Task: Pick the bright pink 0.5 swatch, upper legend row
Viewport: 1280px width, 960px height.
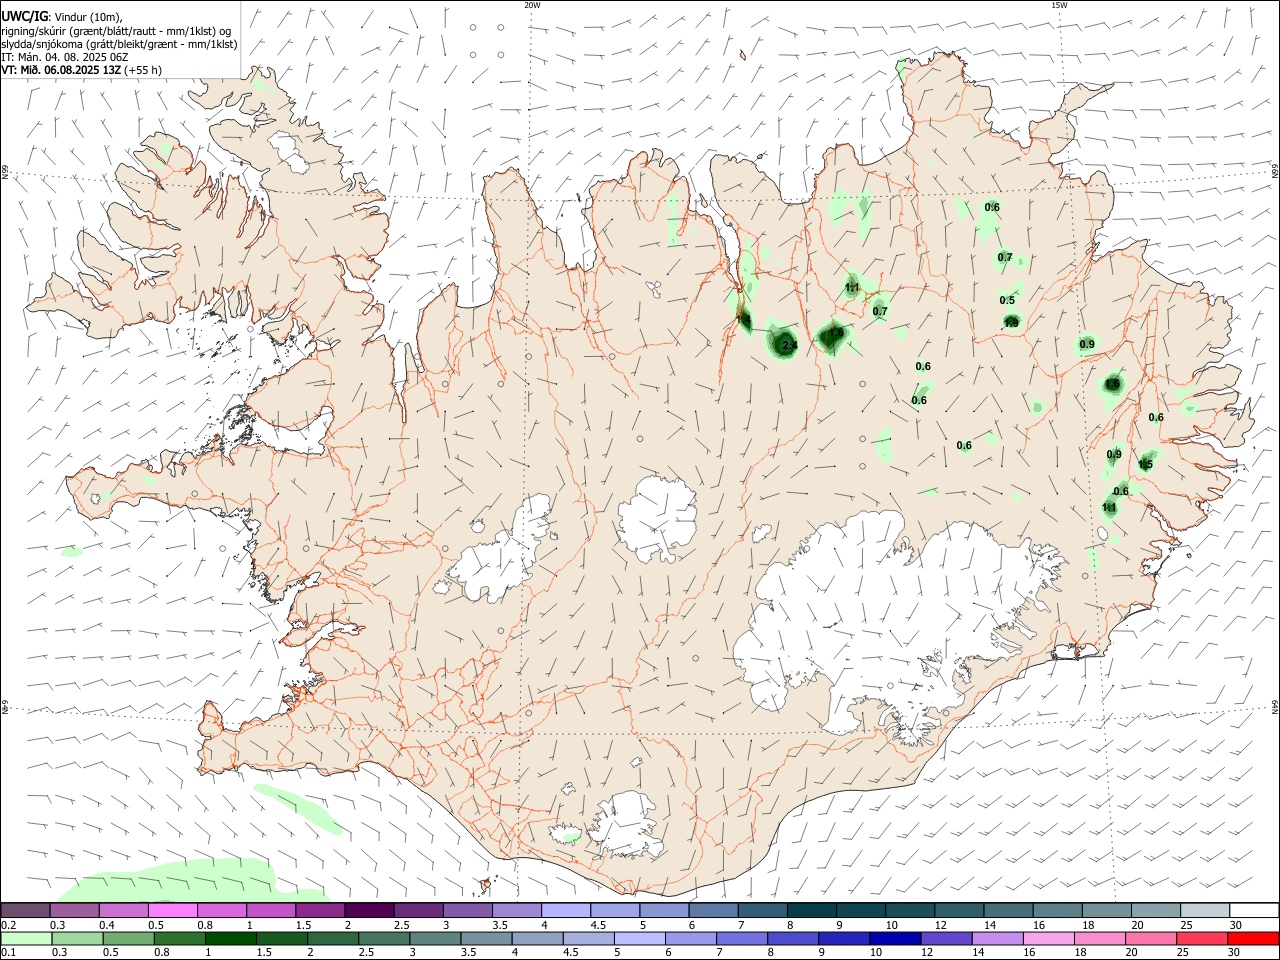Action: click(173, 911)
